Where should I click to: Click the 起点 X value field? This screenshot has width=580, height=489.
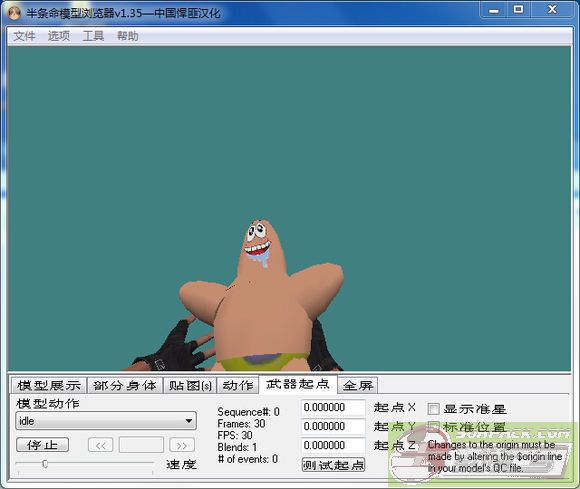point(333,407)
